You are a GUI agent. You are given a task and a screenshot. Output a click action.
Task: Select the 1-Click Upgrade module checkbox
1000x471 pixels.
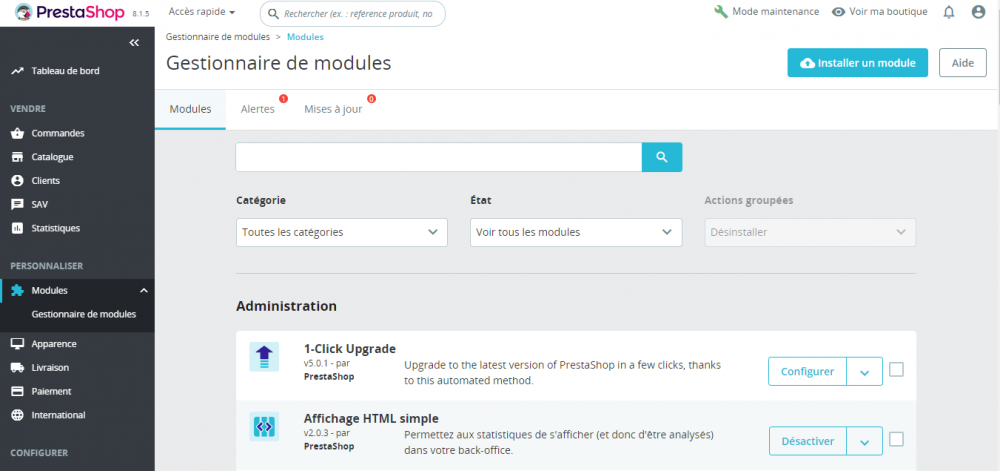(896, 370)
